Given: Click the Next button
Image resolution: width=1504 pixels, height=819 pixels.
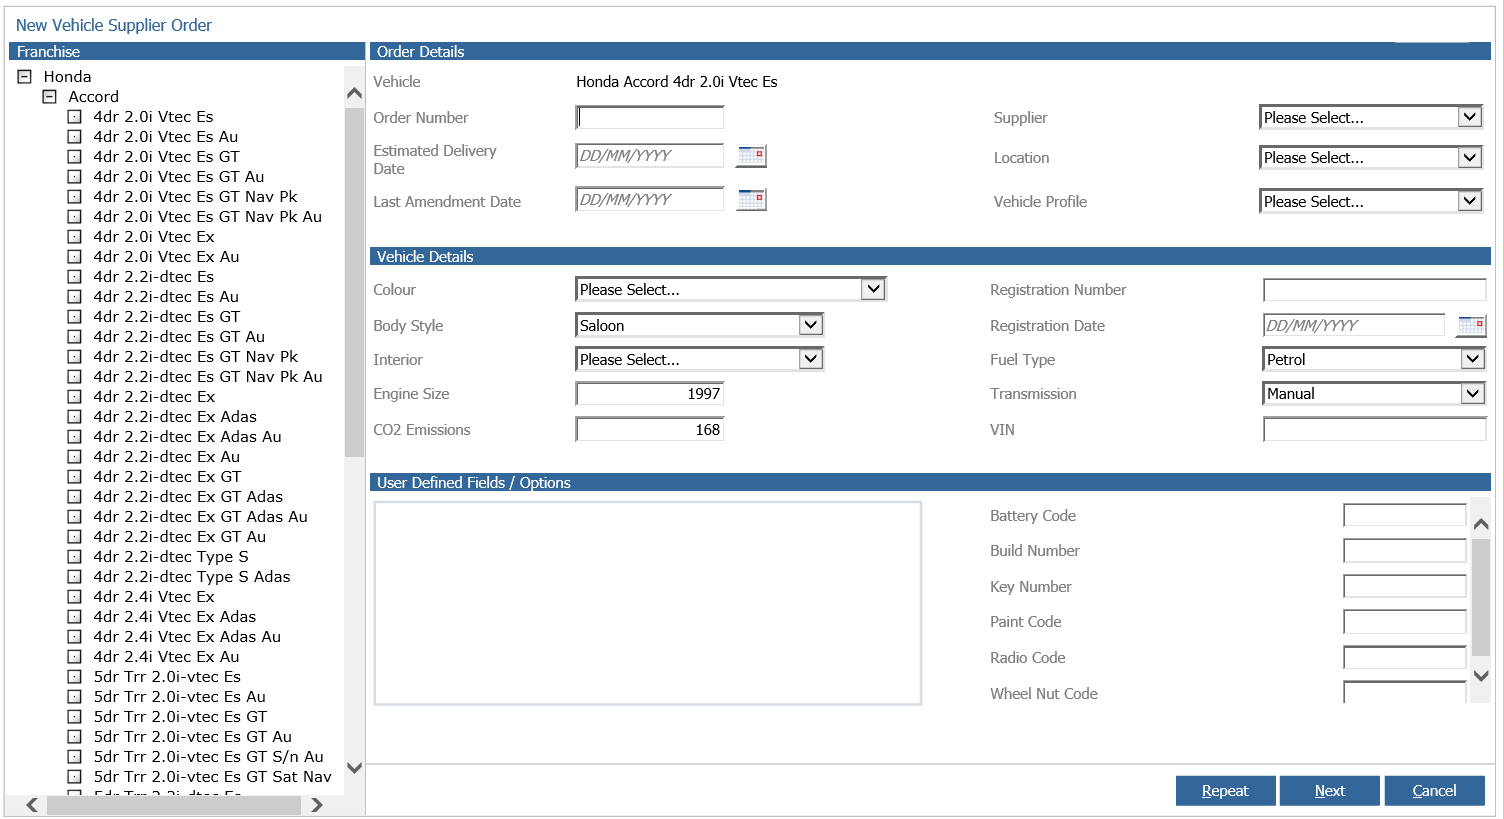Looking at the screenshot, I should (1330, 791).
